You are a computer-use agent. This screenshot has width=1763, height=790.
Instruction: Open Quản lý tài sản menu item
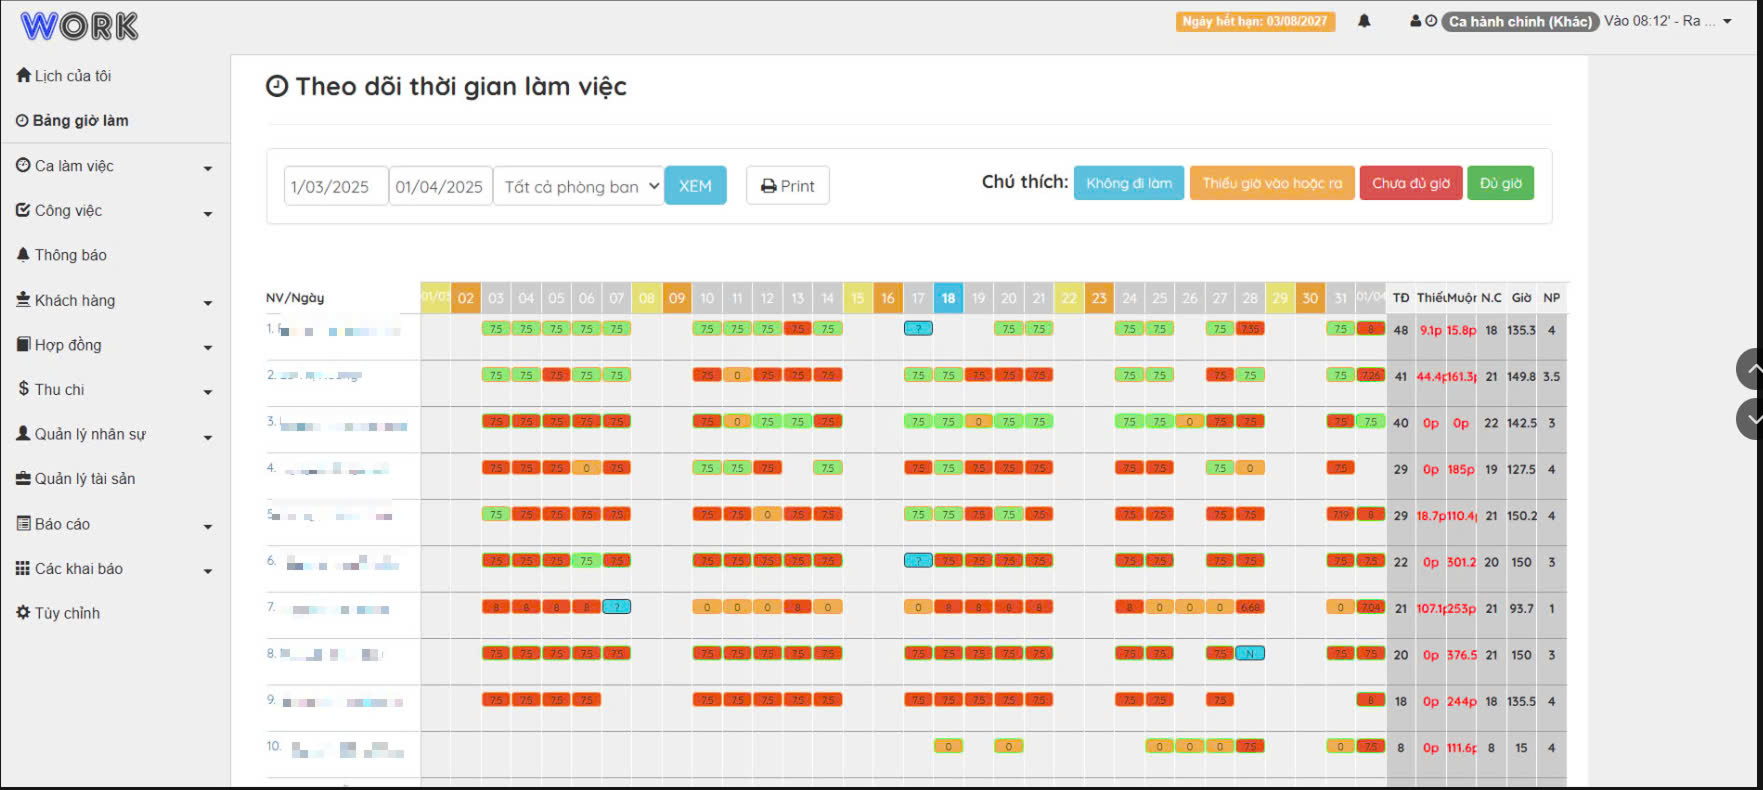pyautogui.click(x=75, y=479)
